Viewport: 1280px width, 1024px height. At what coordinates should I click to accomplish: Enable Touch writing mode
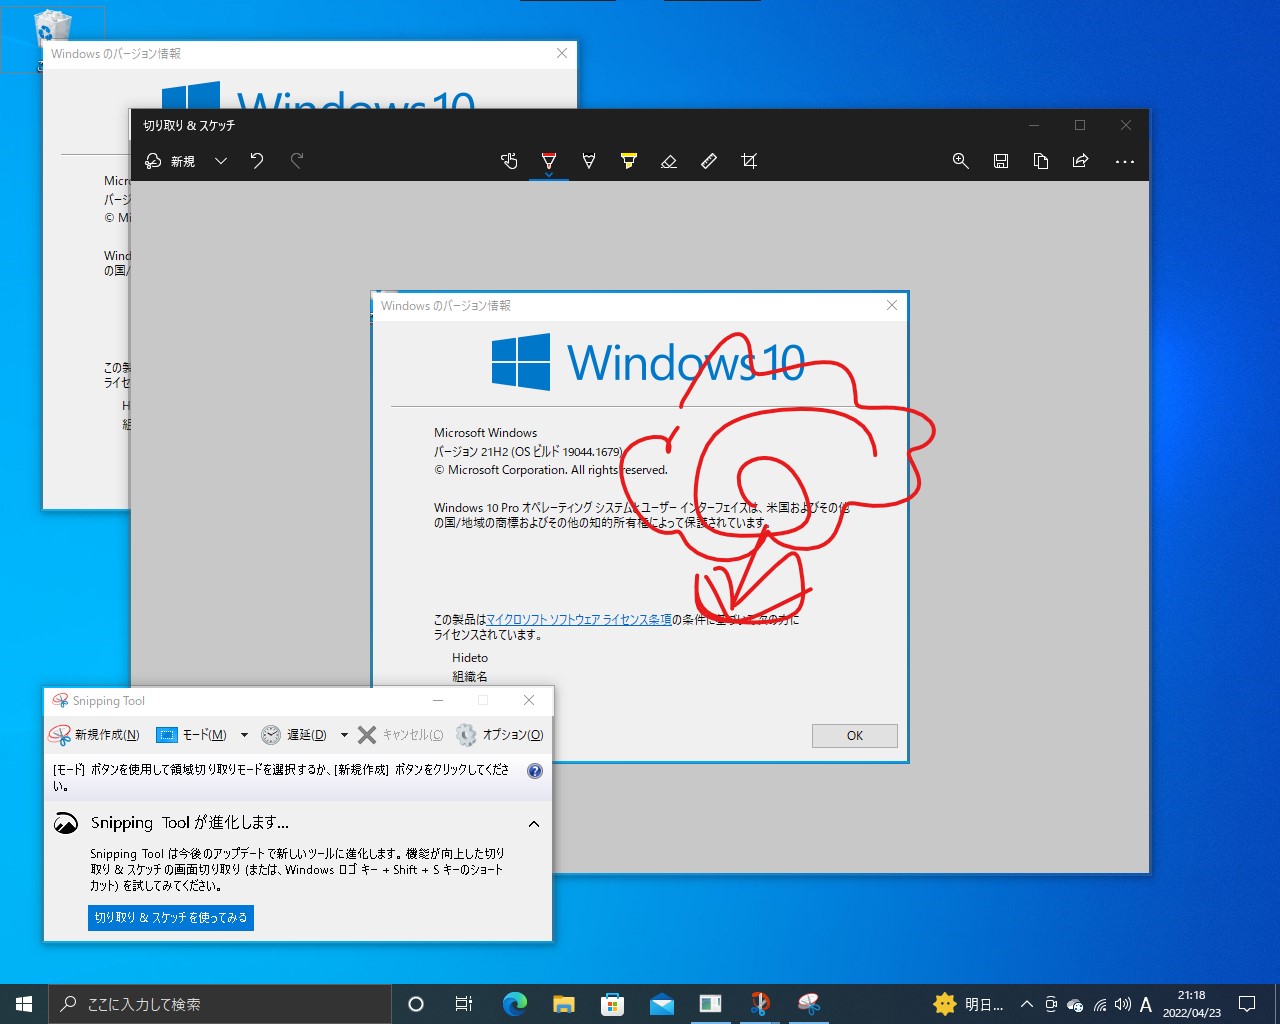click(510, 160)
